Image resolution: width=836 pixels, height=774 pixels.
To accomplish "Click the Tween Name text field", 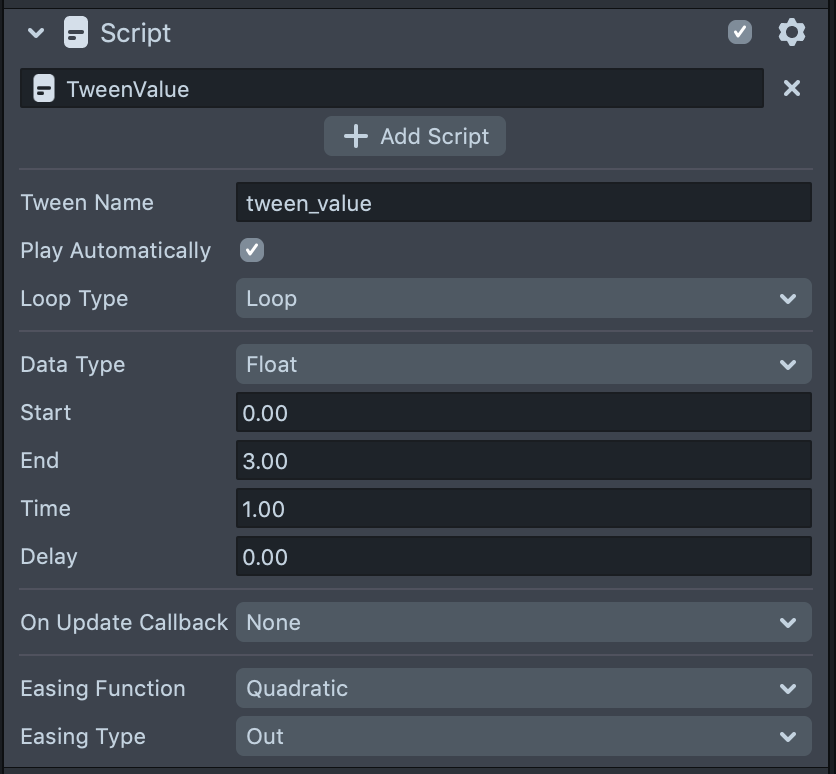I will click(523, 203).
